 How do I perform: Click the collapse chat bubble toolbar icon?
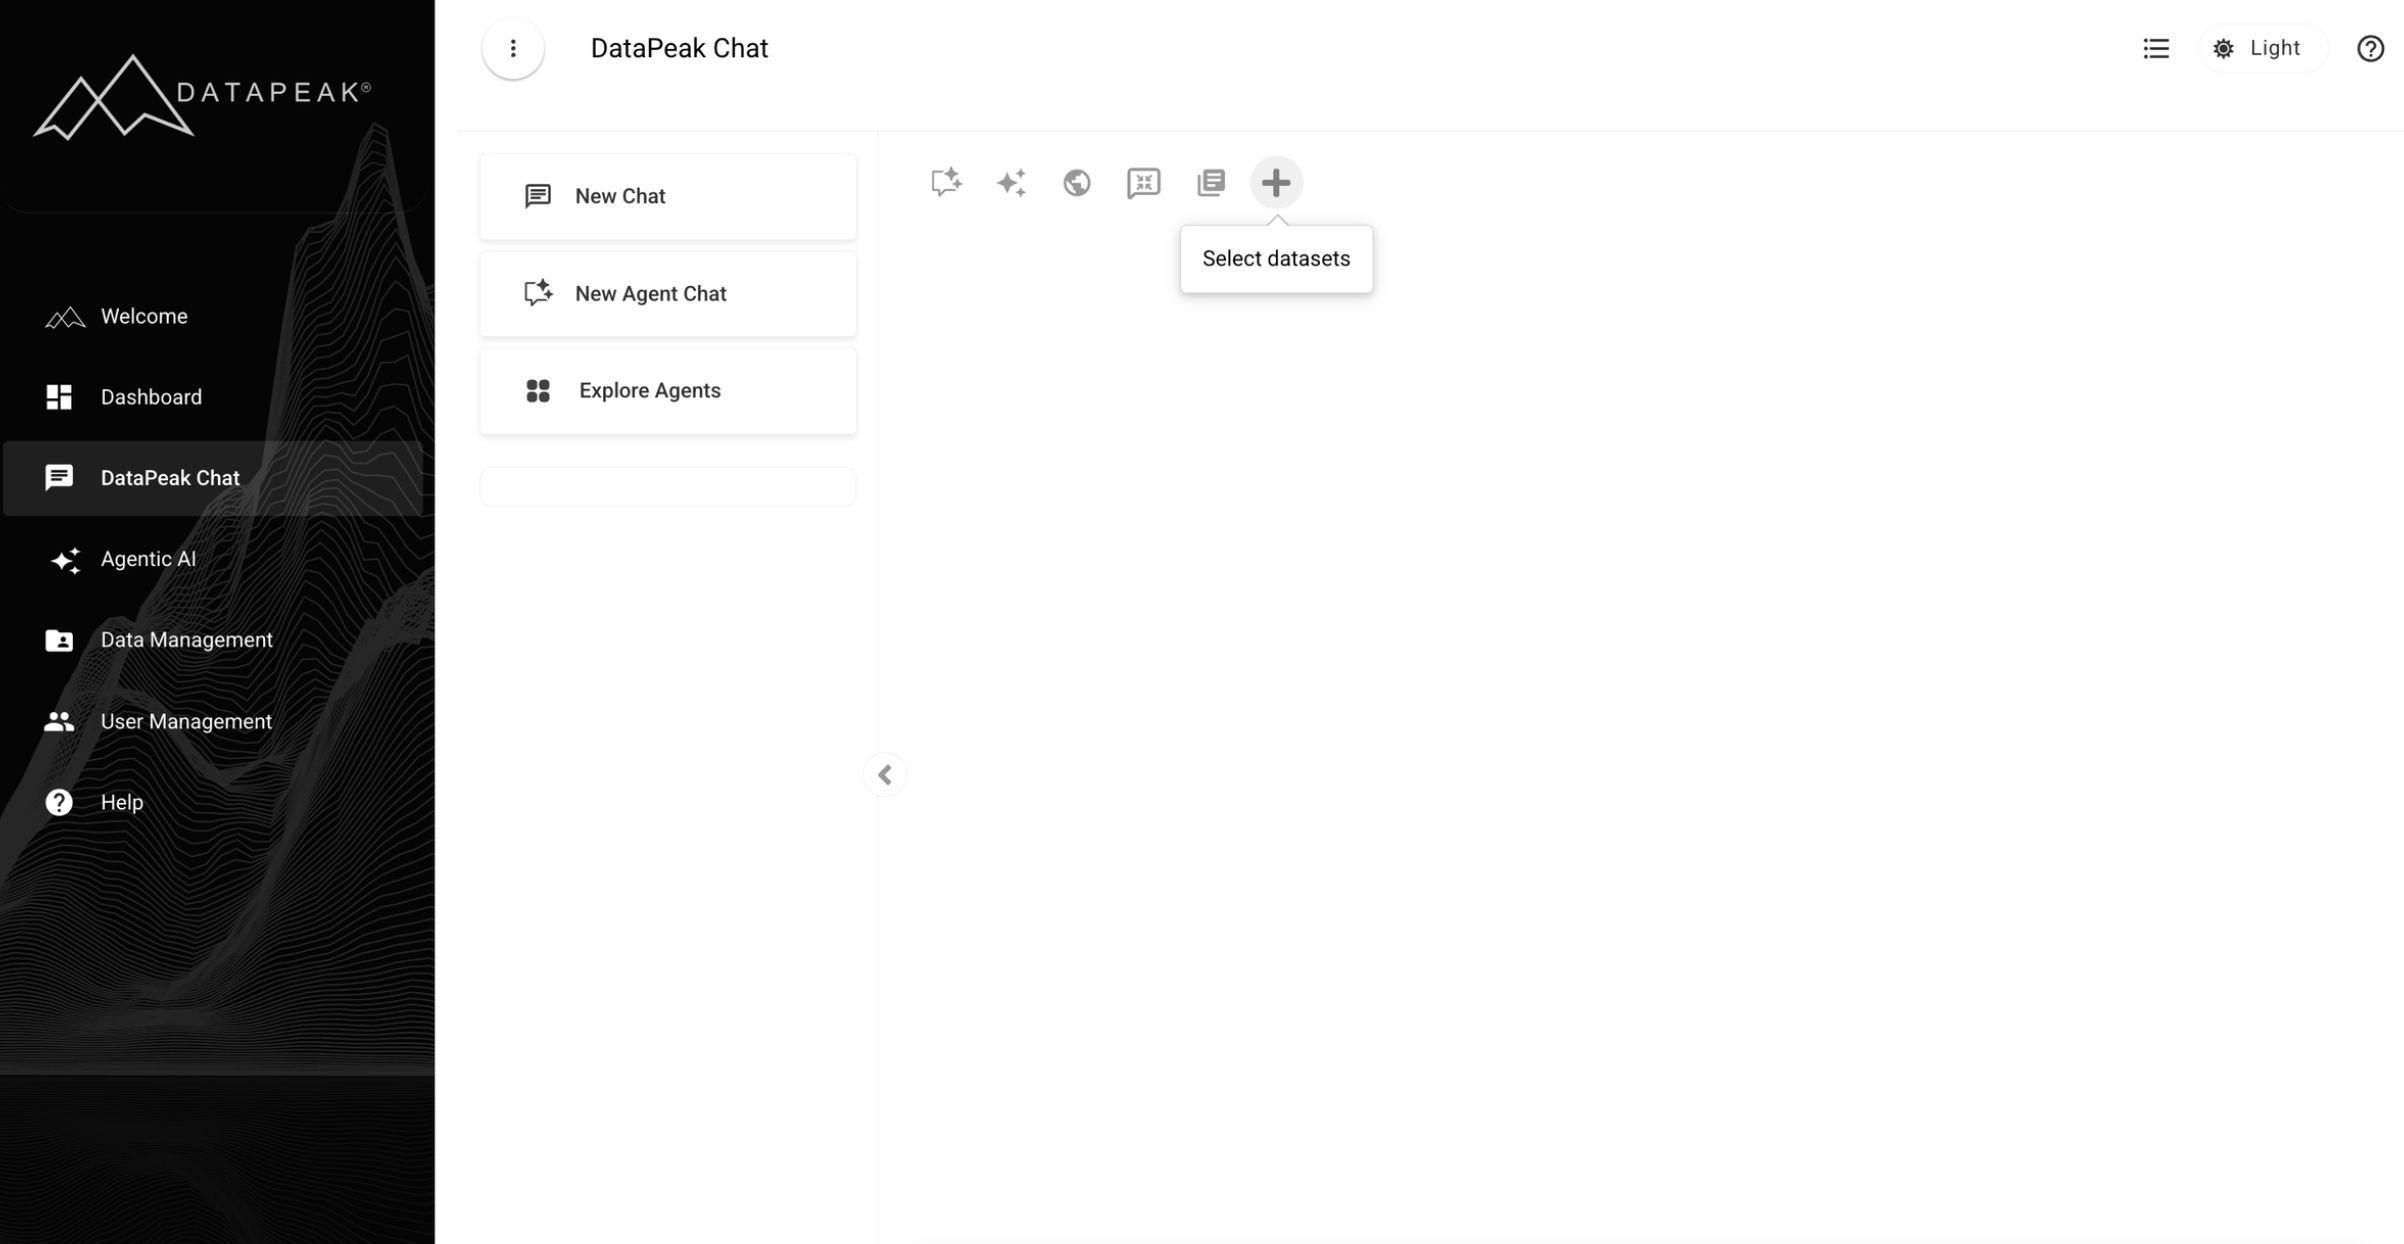coord(1143,182)
